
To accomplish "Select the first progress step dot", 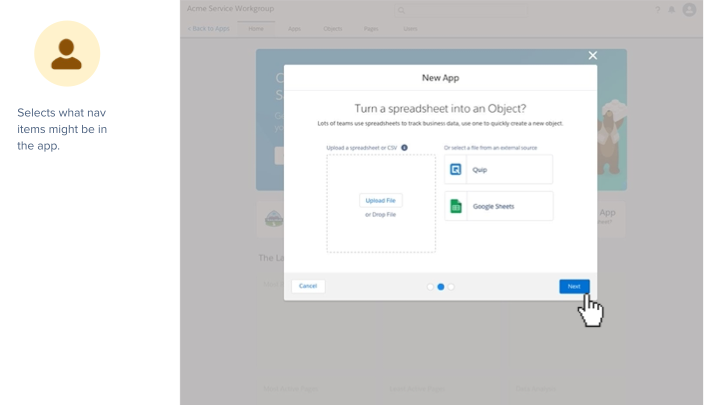I will 430,287.
